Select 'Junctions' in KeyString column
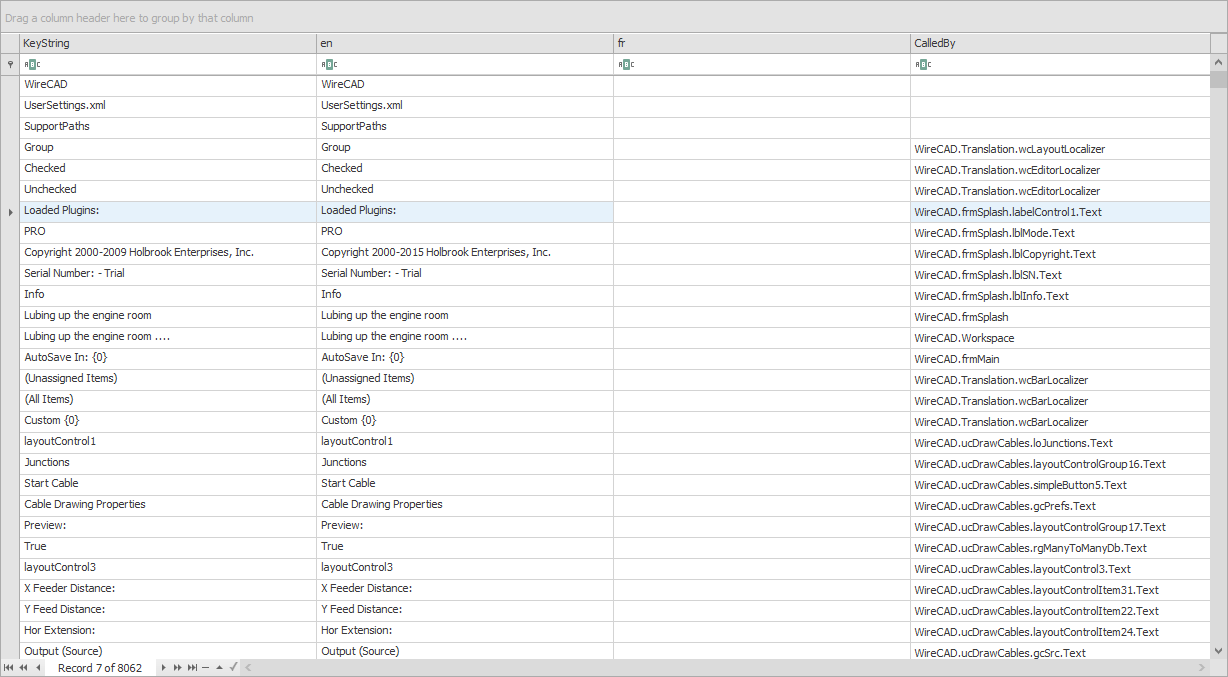The height and width of the screenshot is (677, 1228). click(168, 463)
